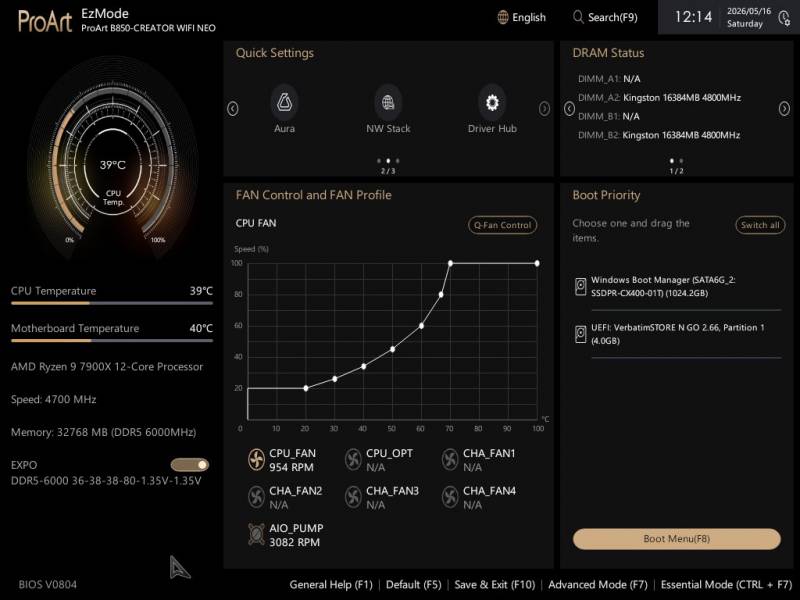Select the CPU_OPT fan icon
800x600 pixels.
[353, 460]
